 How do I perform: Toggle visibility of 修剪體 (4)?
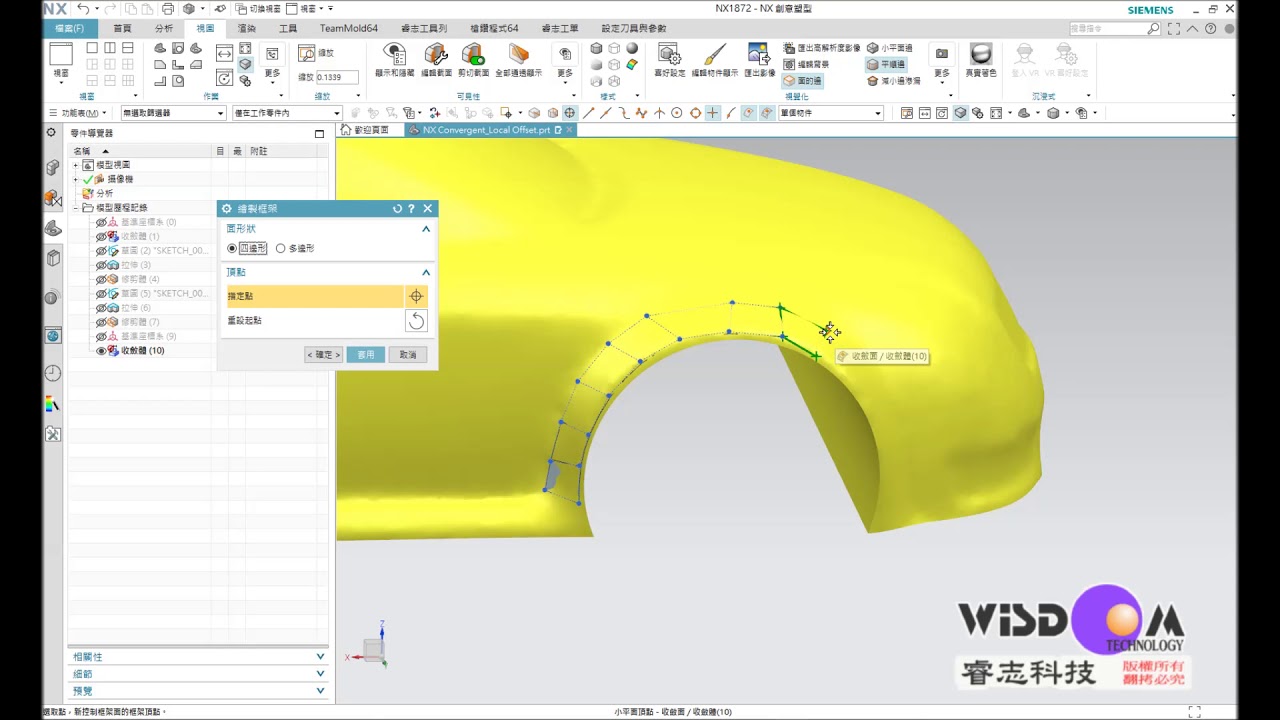pyautogui.click(x=101, y=279)
